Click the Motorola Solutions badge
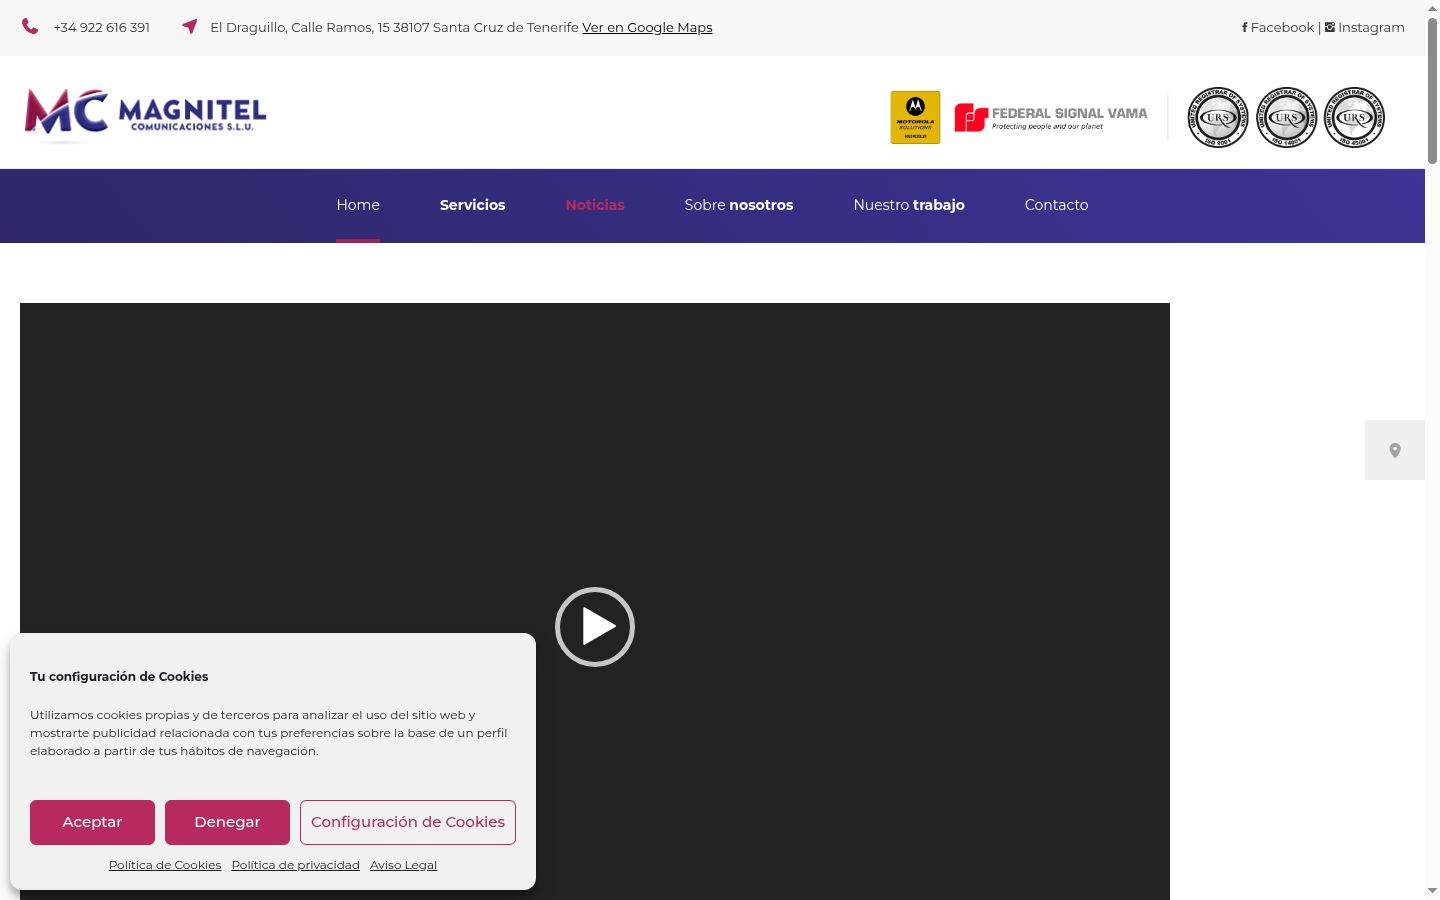The image size is (1440, 900). click(915, 117)
